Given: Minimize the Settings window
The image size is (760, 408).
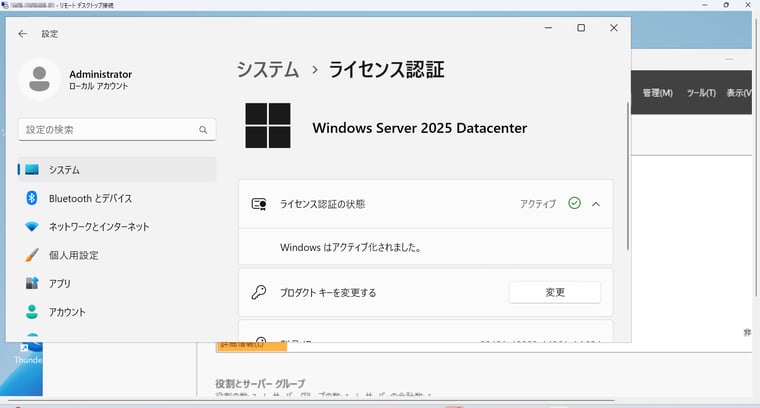Looking at the screenshot, I should tap(548, 28).
